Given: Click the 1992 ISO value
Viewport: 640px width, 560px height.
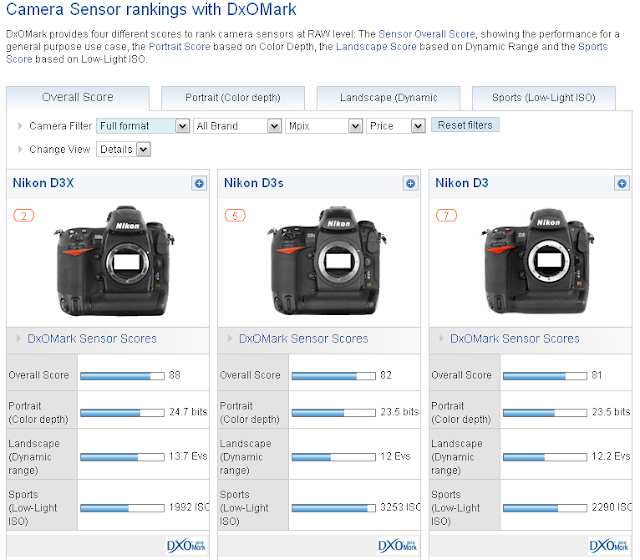Looking at the screenshot, I should pyautogui.click(x=189, y=507).
